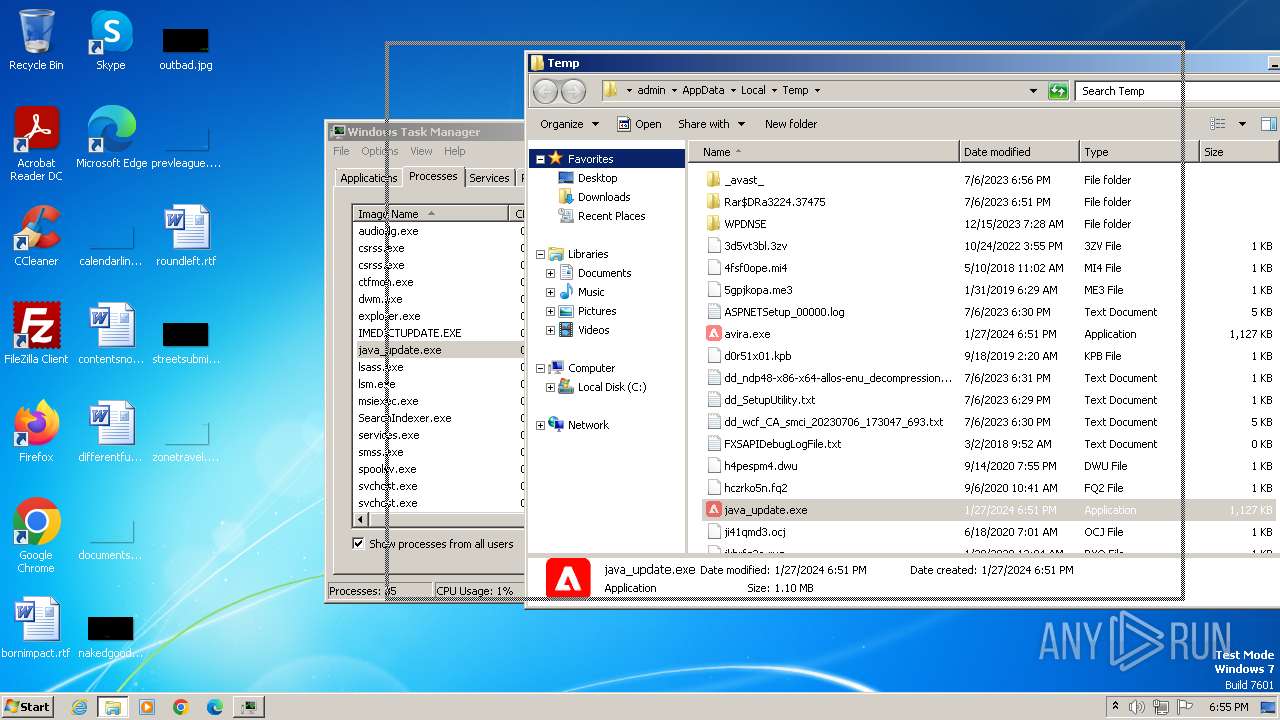Viewport: 1280px width, 720px height.
Task: Click the New folder button
Action: click(791, 124)
